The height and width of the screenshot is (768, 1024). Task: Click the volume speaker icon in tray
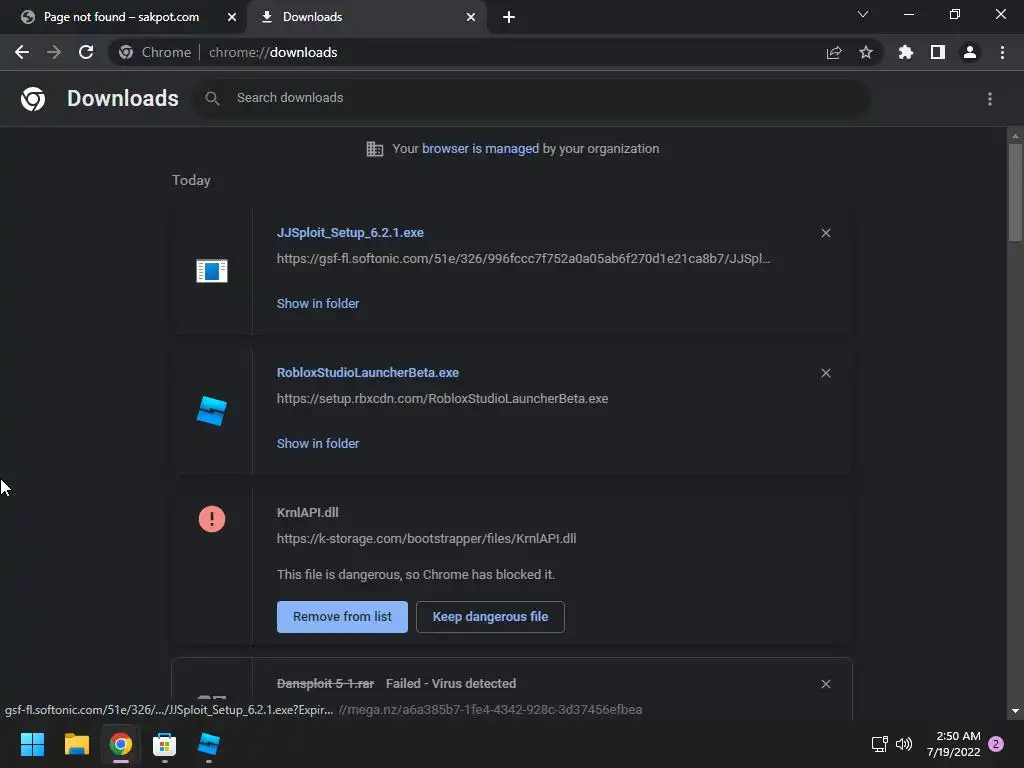tap(904, 744)
